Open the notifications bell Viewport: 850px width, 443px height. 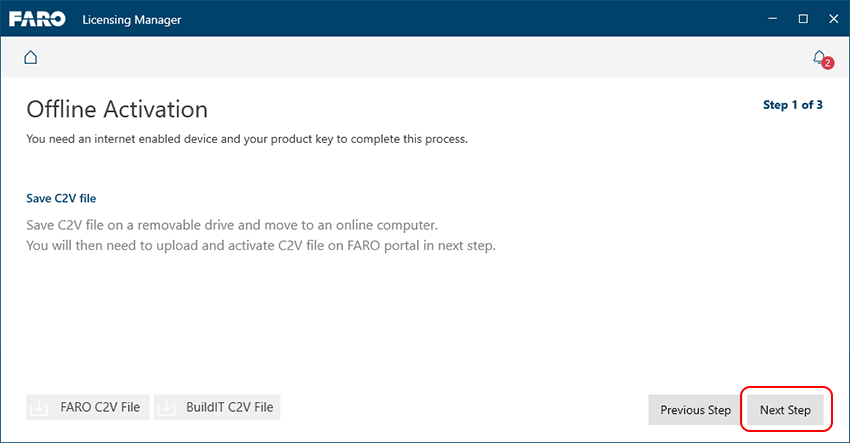[819, 57]
